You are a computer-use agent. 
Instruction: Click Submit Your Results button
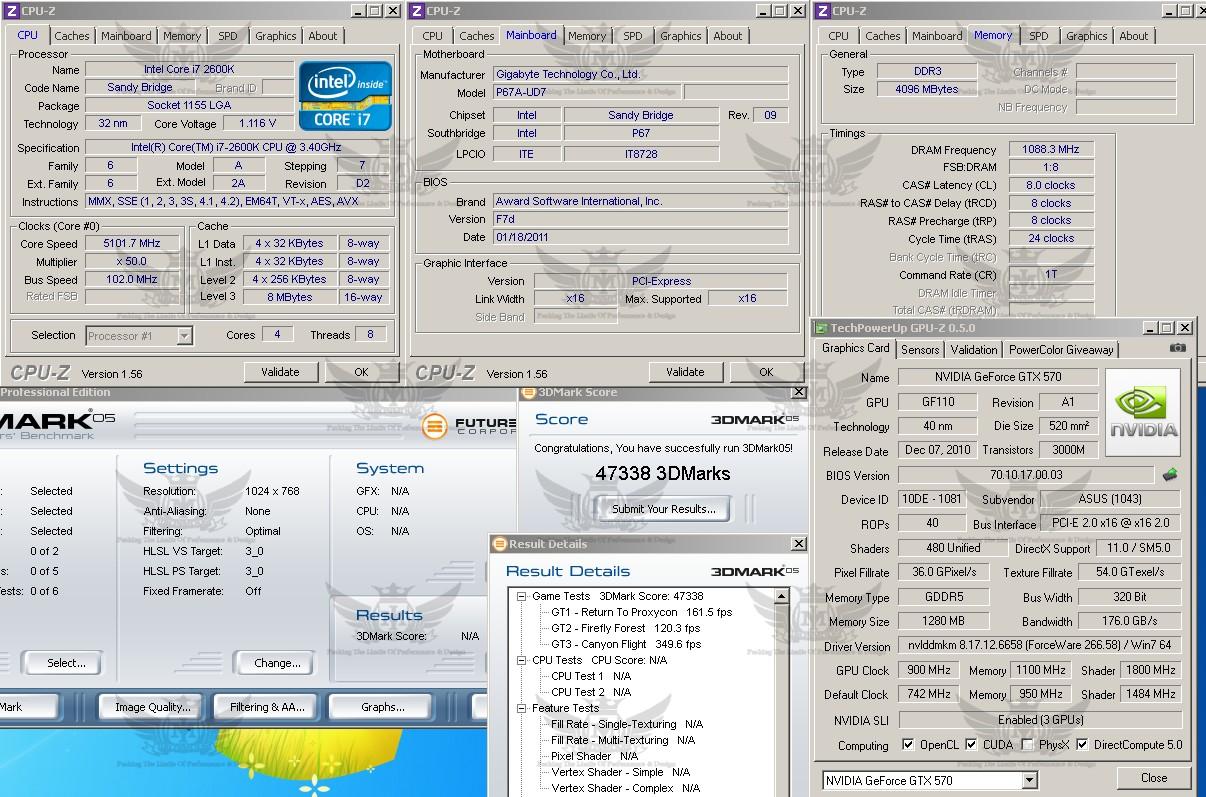tap(664, 509)
